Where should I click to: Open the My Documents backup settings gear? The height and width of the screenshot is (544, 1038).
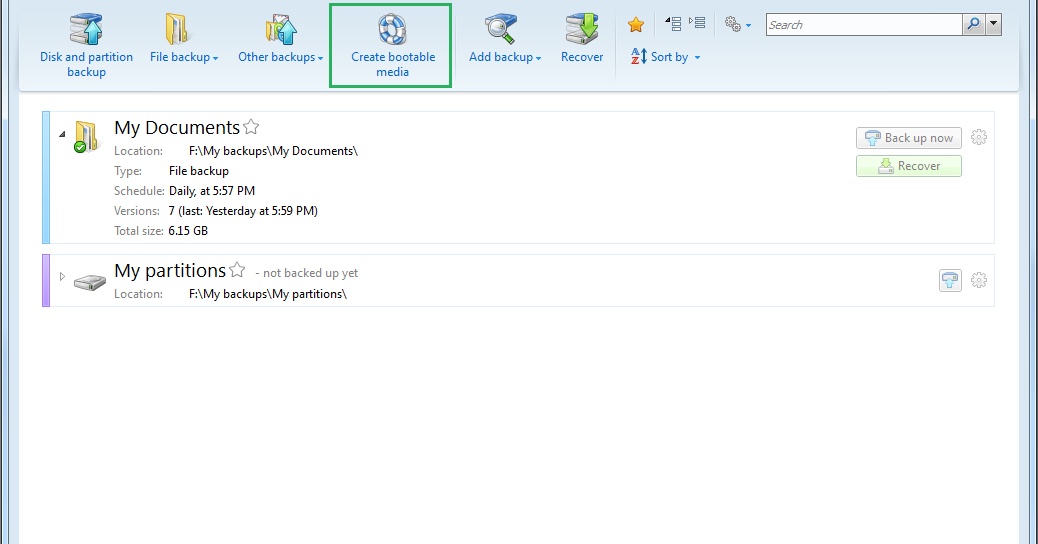tap(978, 138)
